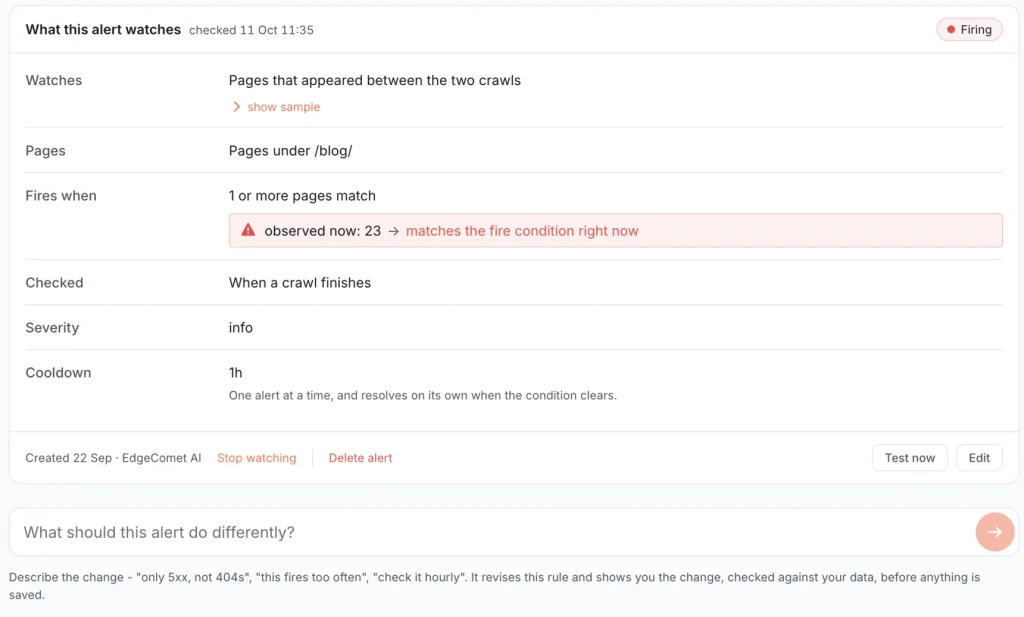
Task: Click the 'Pages under /blog/' value
Action: click(x=291, y=151)
